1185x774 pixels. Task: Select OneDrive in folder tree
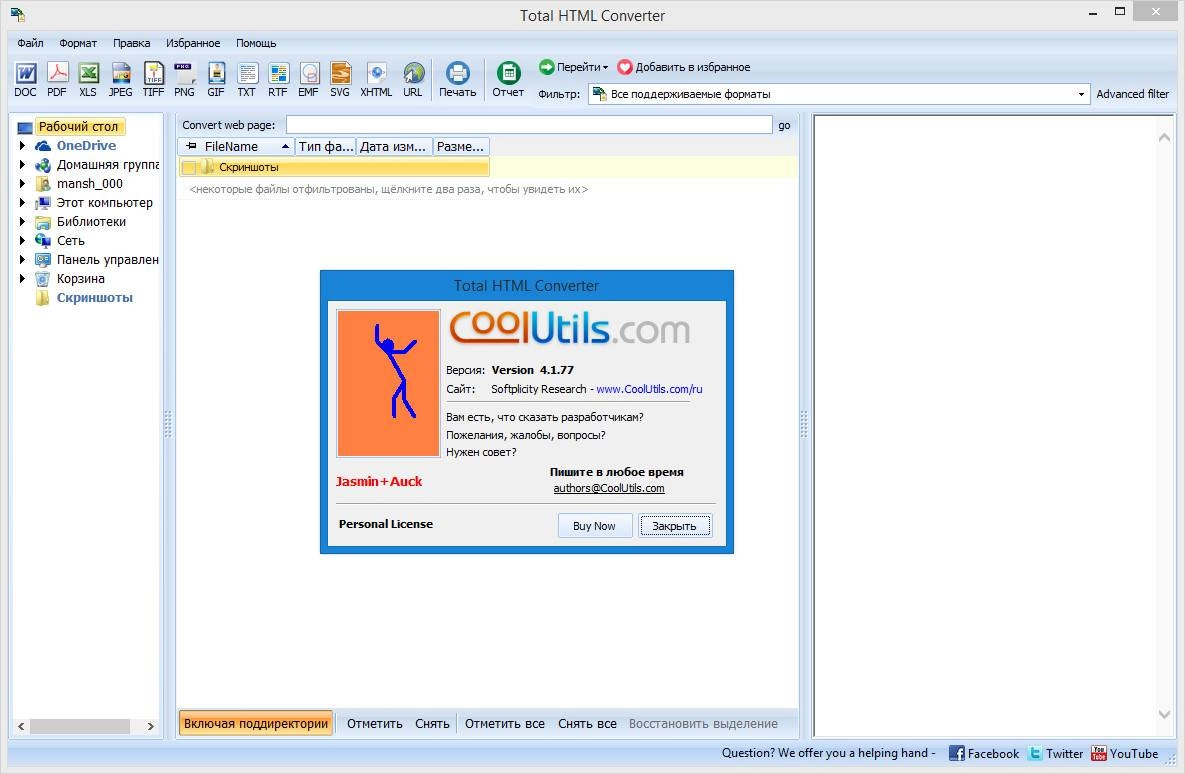86,146
